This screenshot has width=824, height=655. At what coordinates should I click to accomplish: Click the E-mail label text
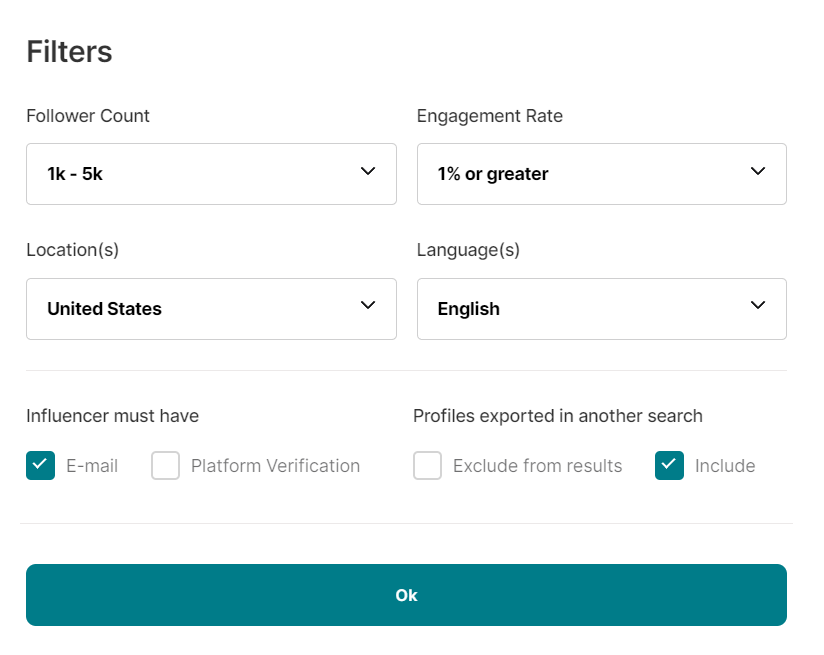pyautogui.click(x=92, y=466)
